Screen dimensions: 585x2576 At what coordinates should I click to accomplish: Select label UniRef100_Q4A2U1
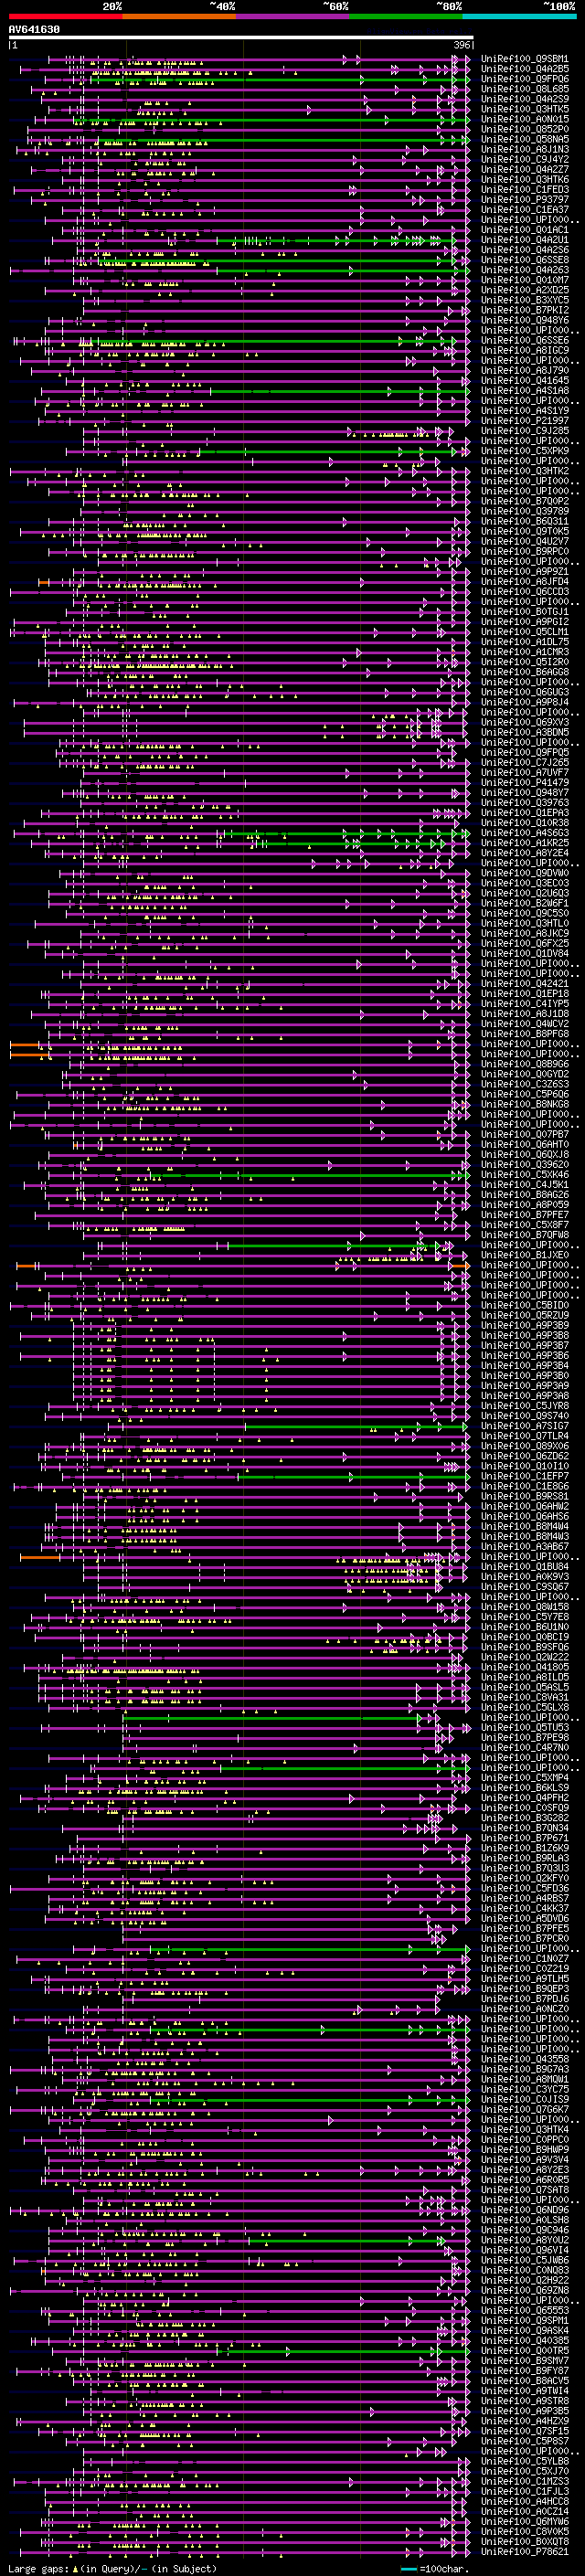tap(525, 240)
